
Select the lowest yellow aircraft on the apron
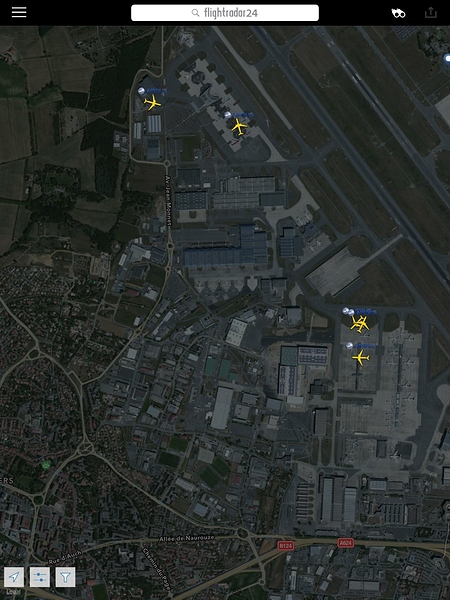[360, 358]
